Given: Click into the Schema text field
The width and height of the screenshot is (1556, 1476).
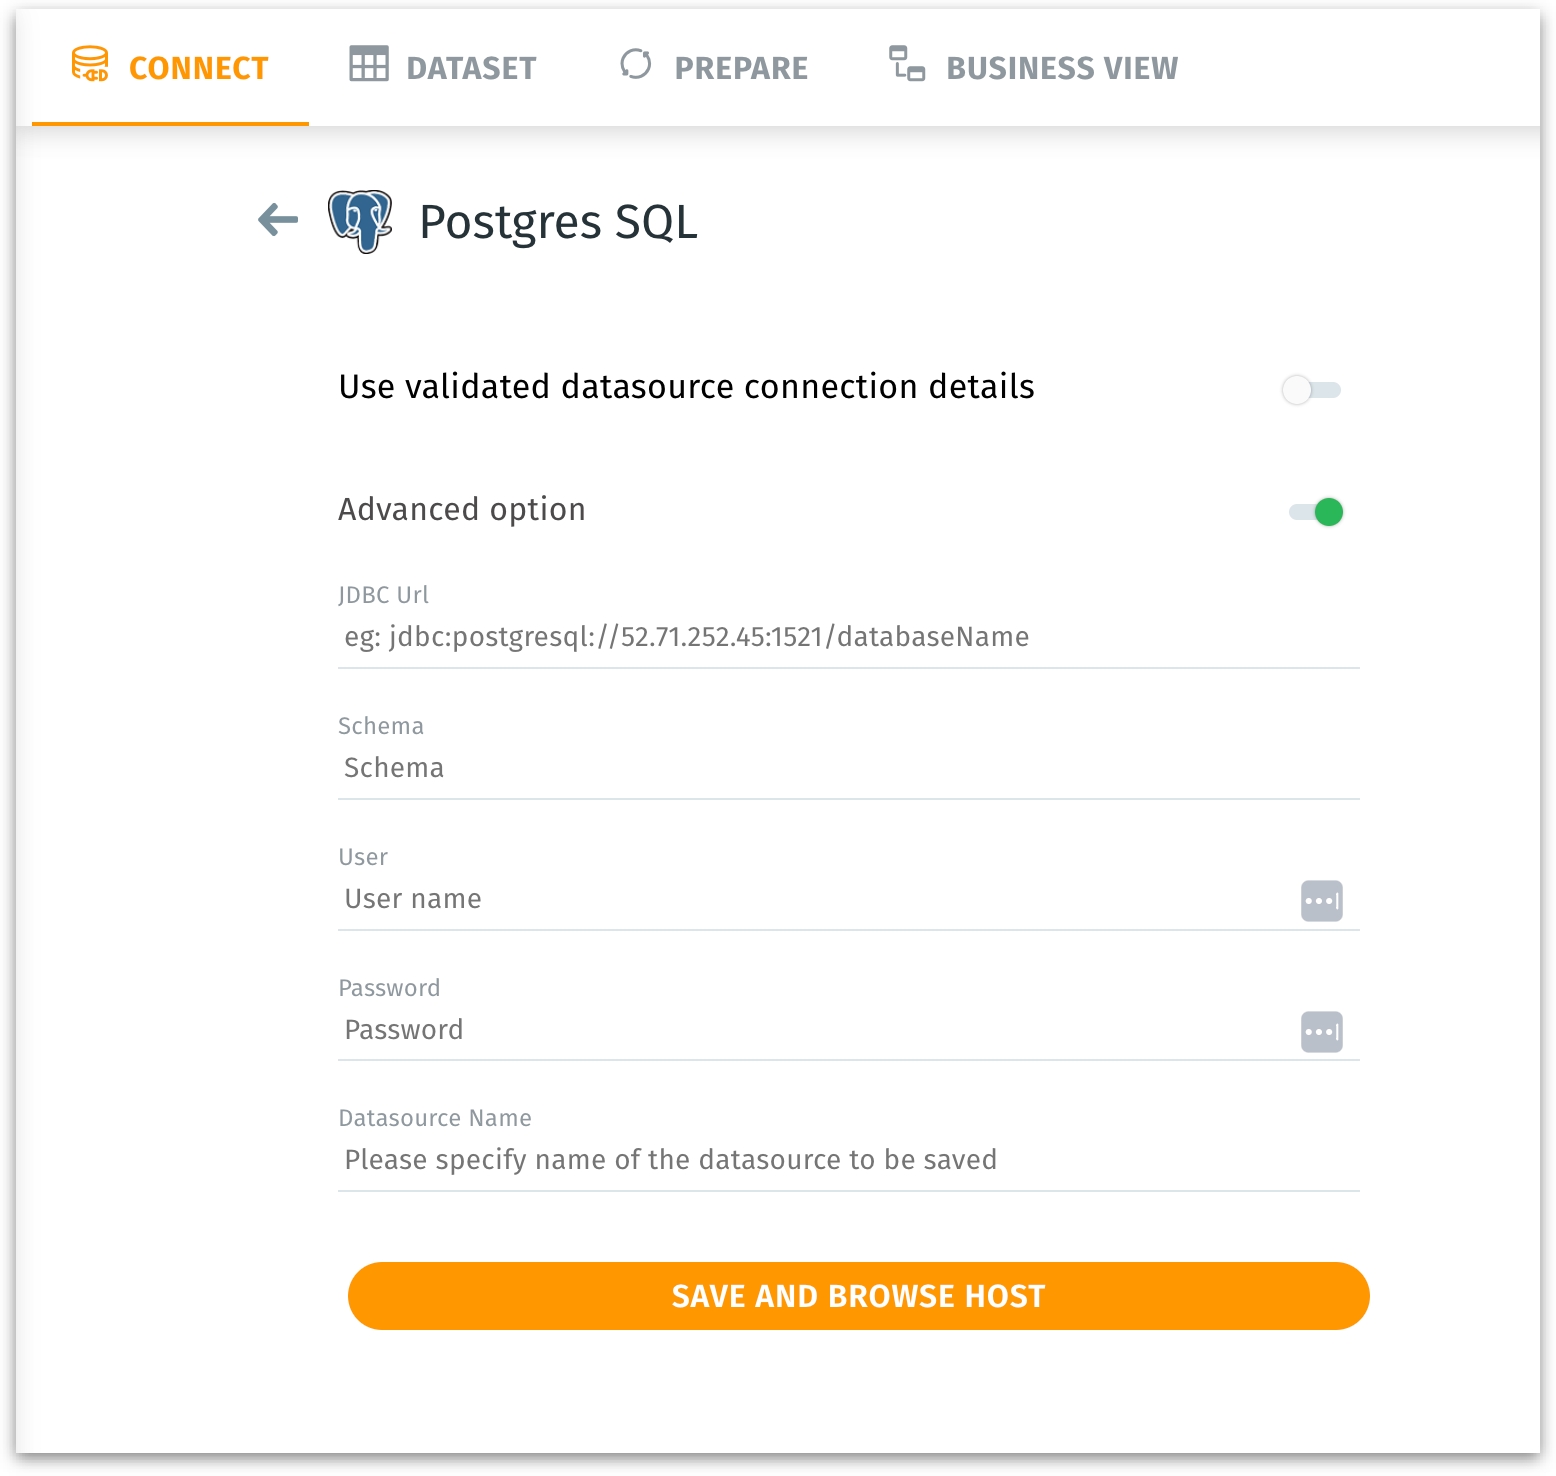Looking at the screenshot, I should point(848,768).
